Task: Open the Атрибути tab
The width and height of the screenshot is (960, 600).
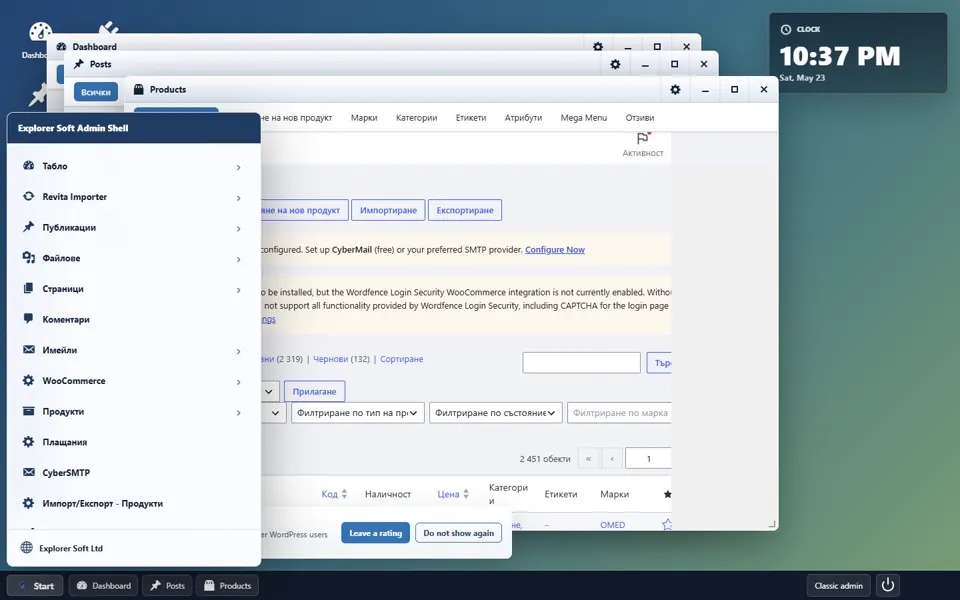Action: point(523,118)
